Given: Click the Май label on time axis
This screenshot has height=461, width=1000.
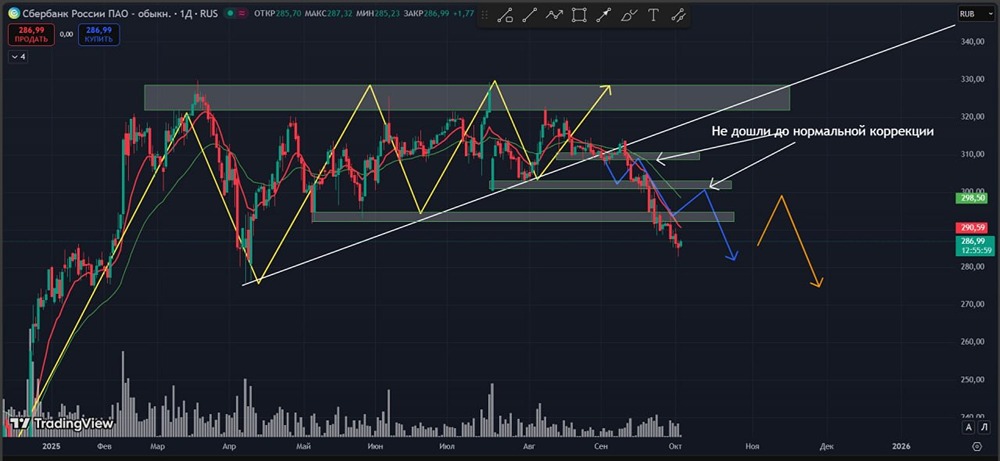Looking at the screenshot, I should 304,446.
